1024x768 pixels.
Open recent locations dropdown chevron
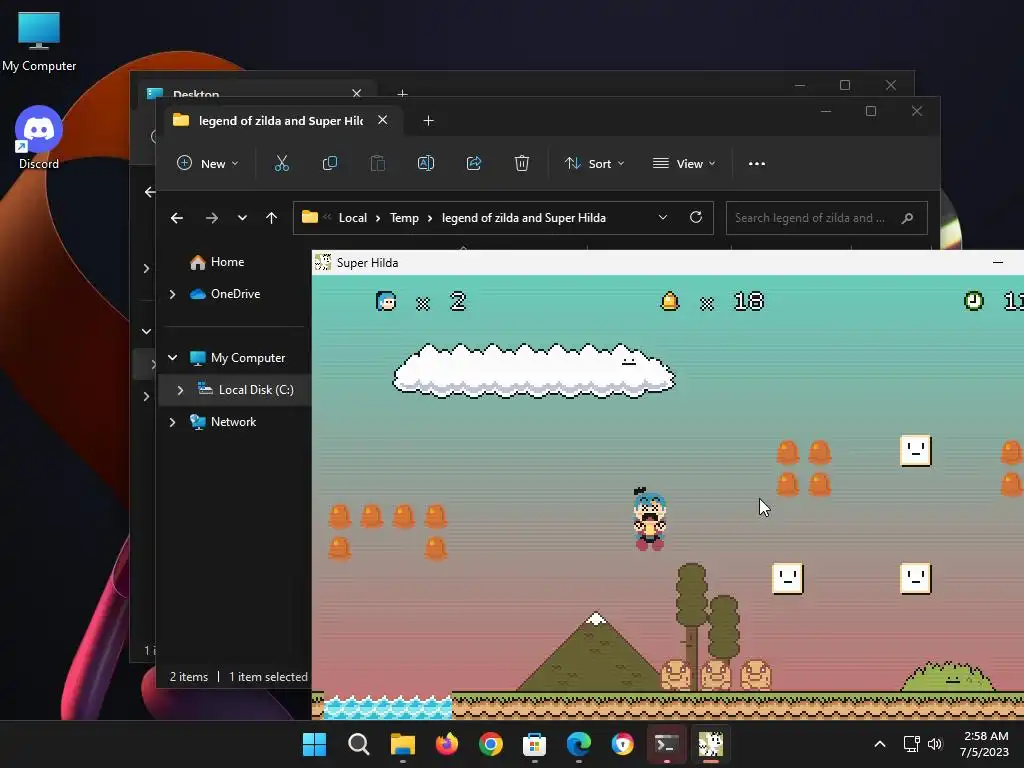click(x=242, y=217)
